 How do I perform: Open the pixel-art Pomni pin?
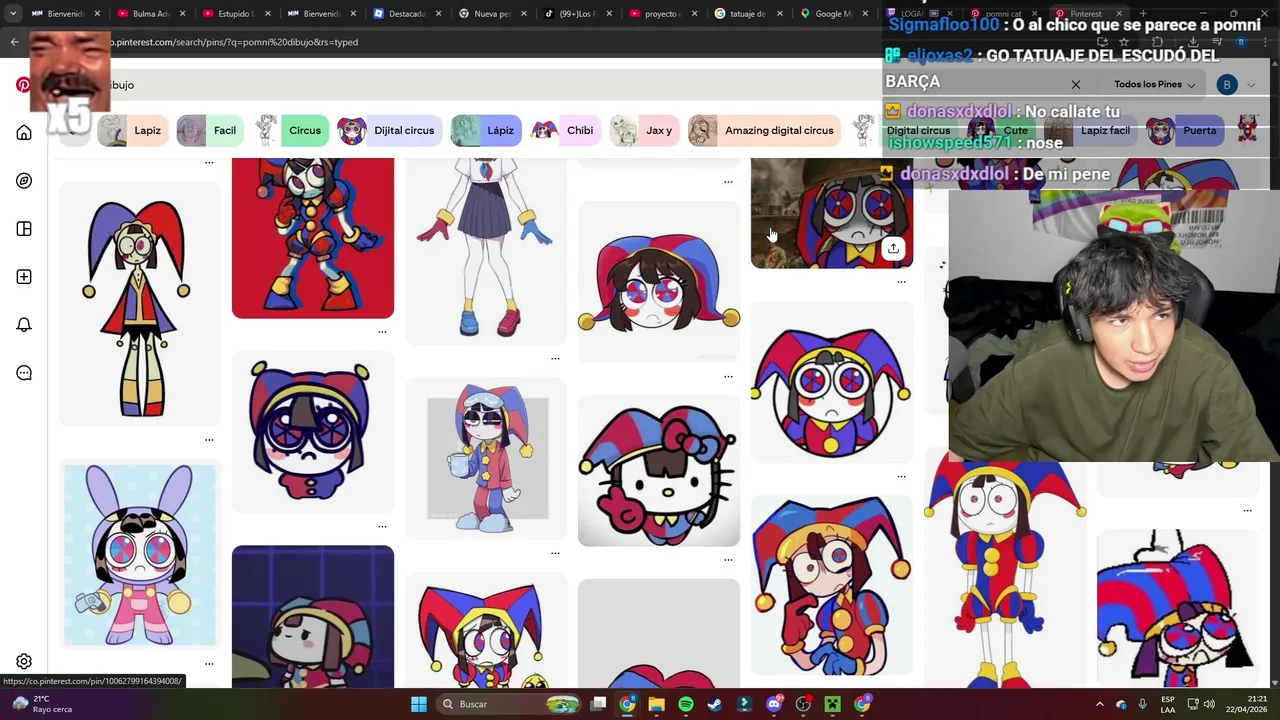coord(1178,607)
